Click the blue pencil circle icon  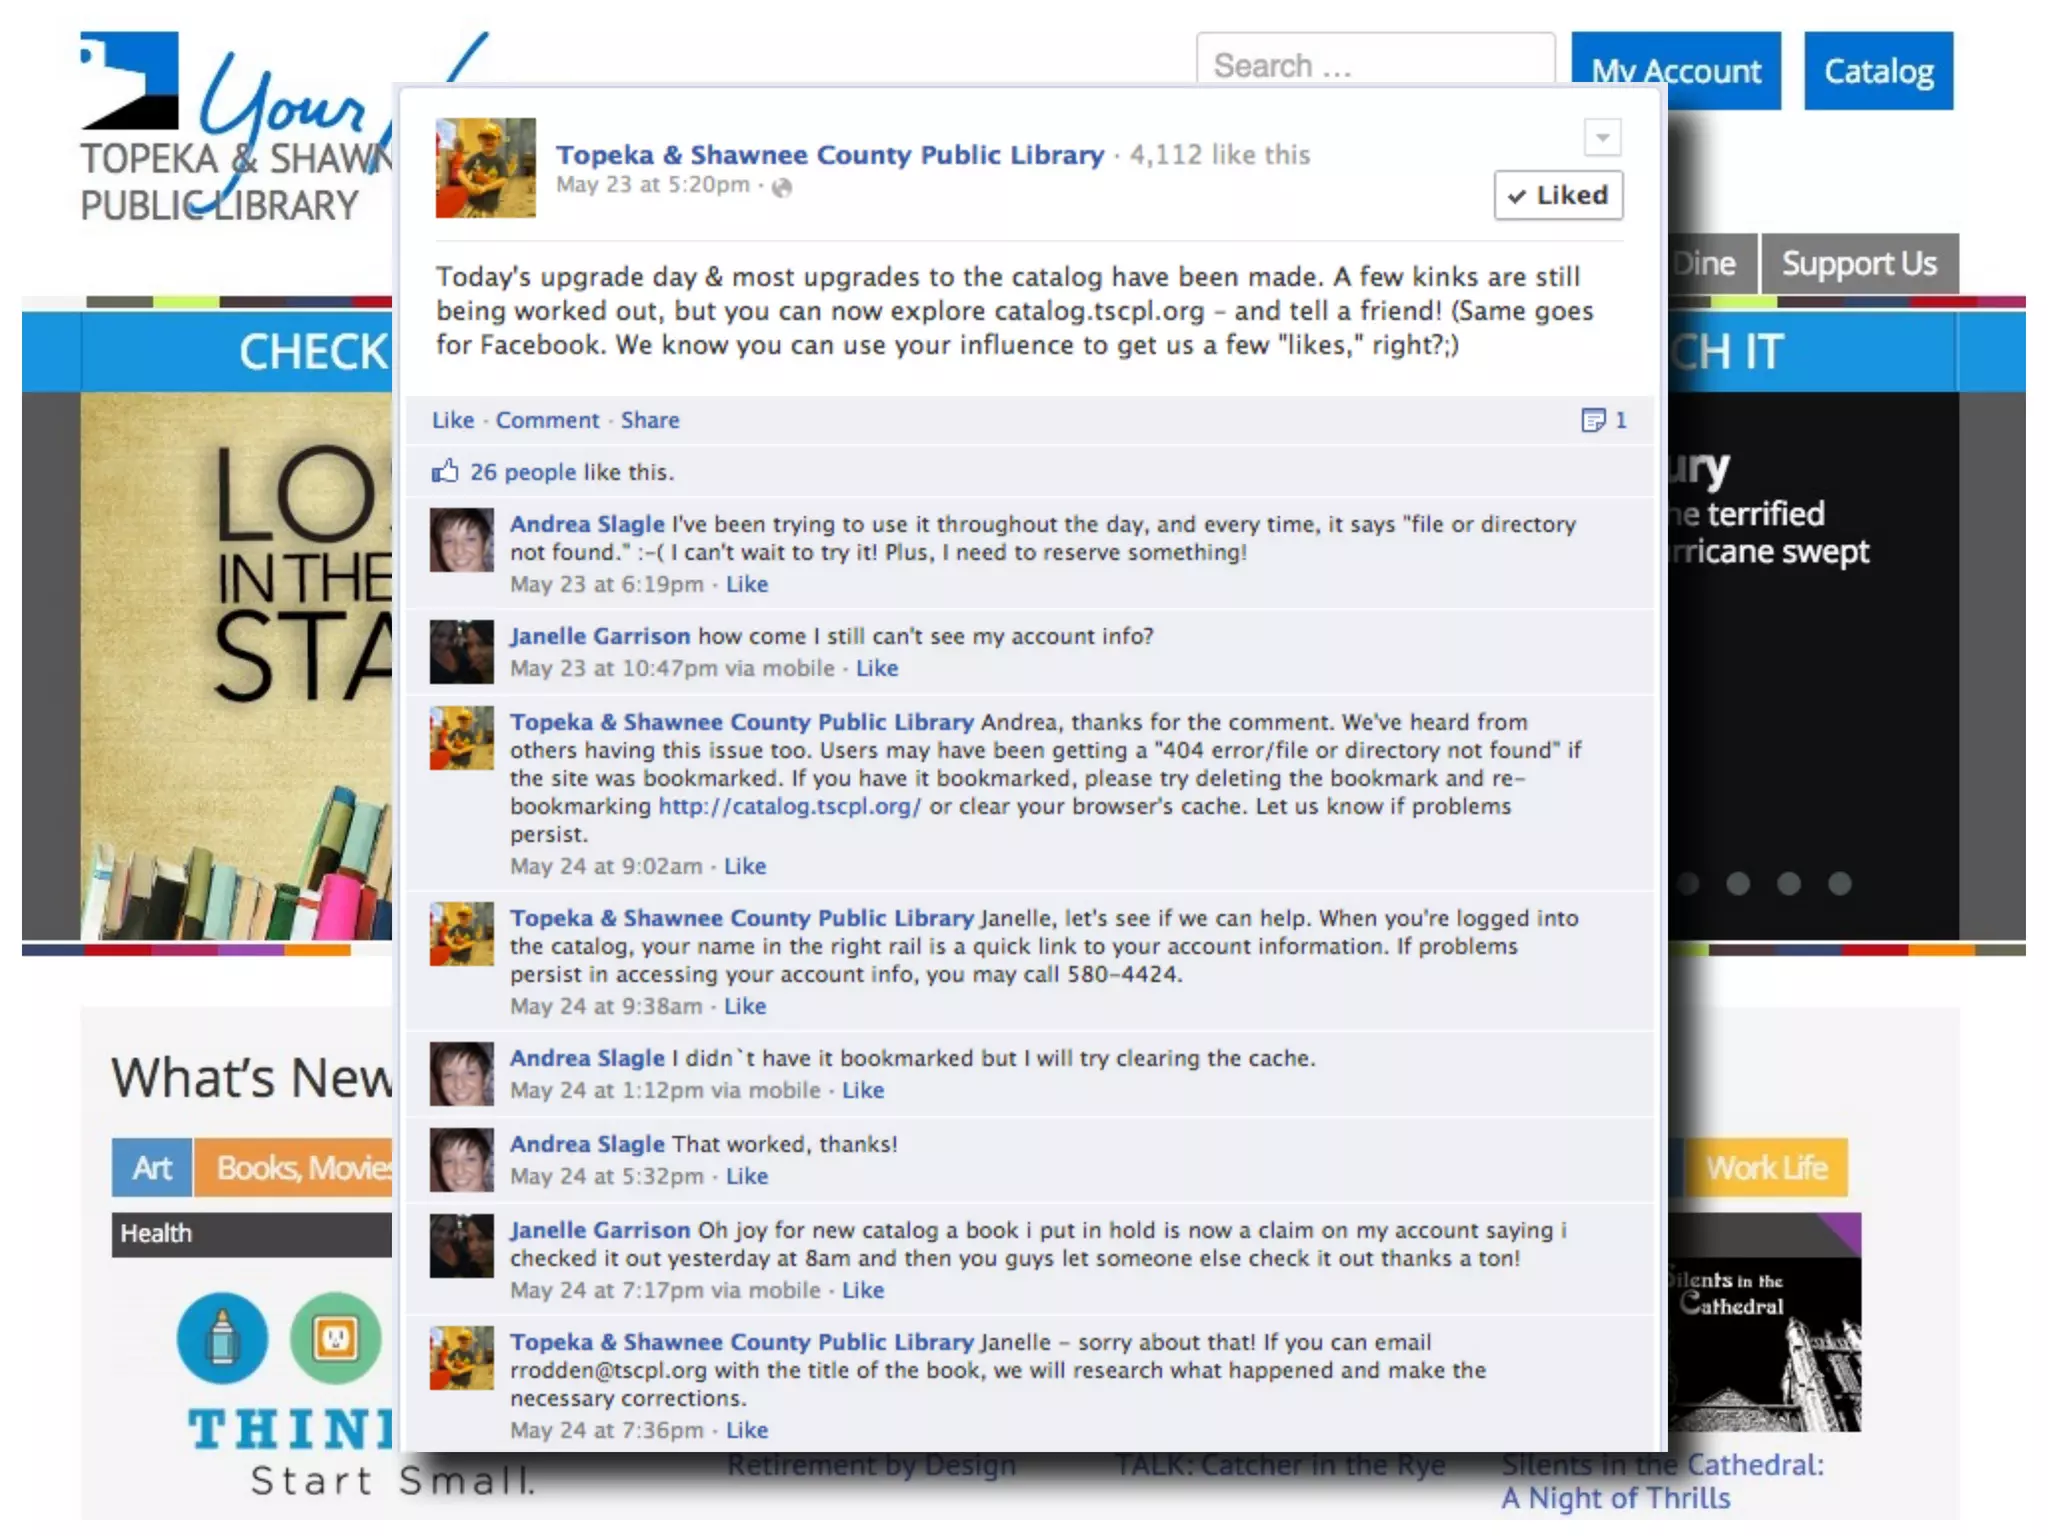pyautogui.click(x=222, y=1338)
